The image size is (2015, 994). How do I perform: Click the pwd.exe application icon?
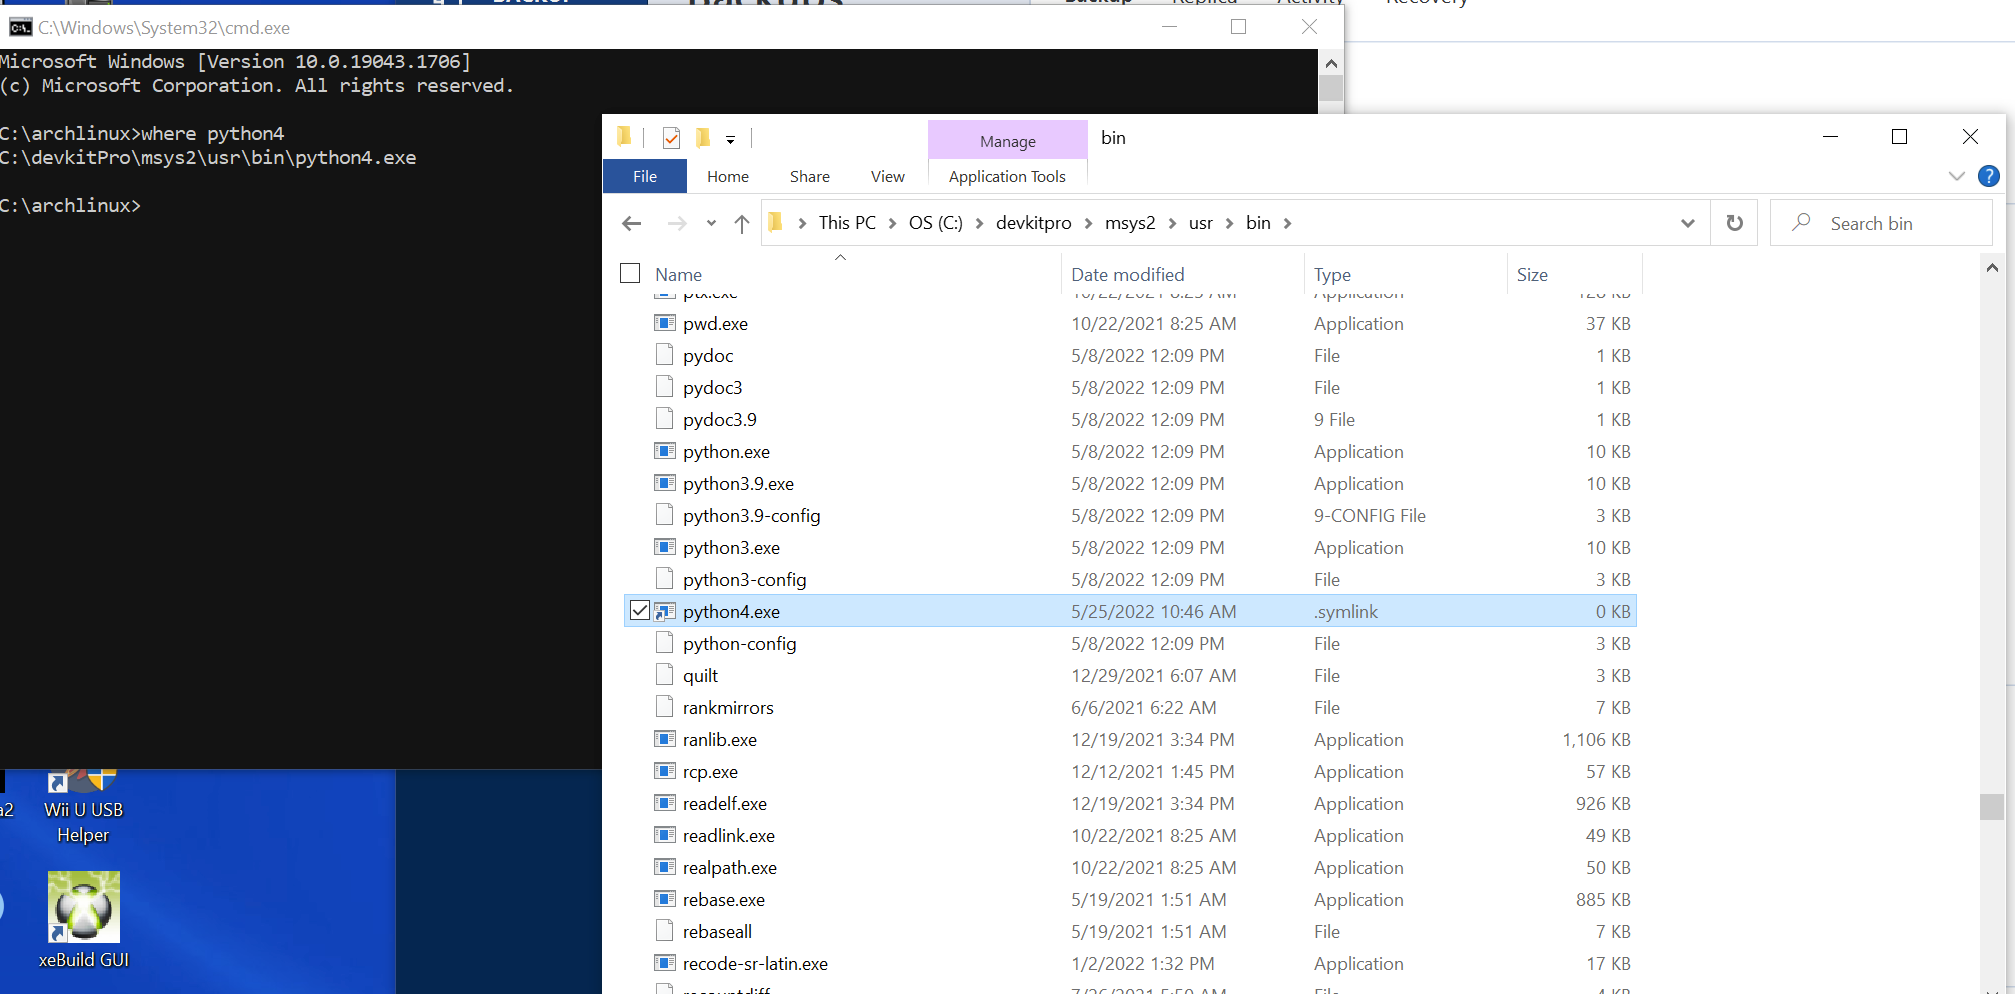coord(664,323)
